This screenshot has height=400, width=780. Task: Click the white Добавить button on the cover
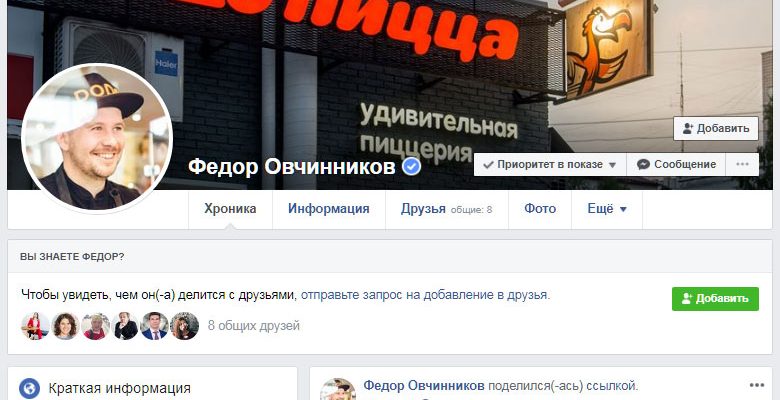coord(716,128)
